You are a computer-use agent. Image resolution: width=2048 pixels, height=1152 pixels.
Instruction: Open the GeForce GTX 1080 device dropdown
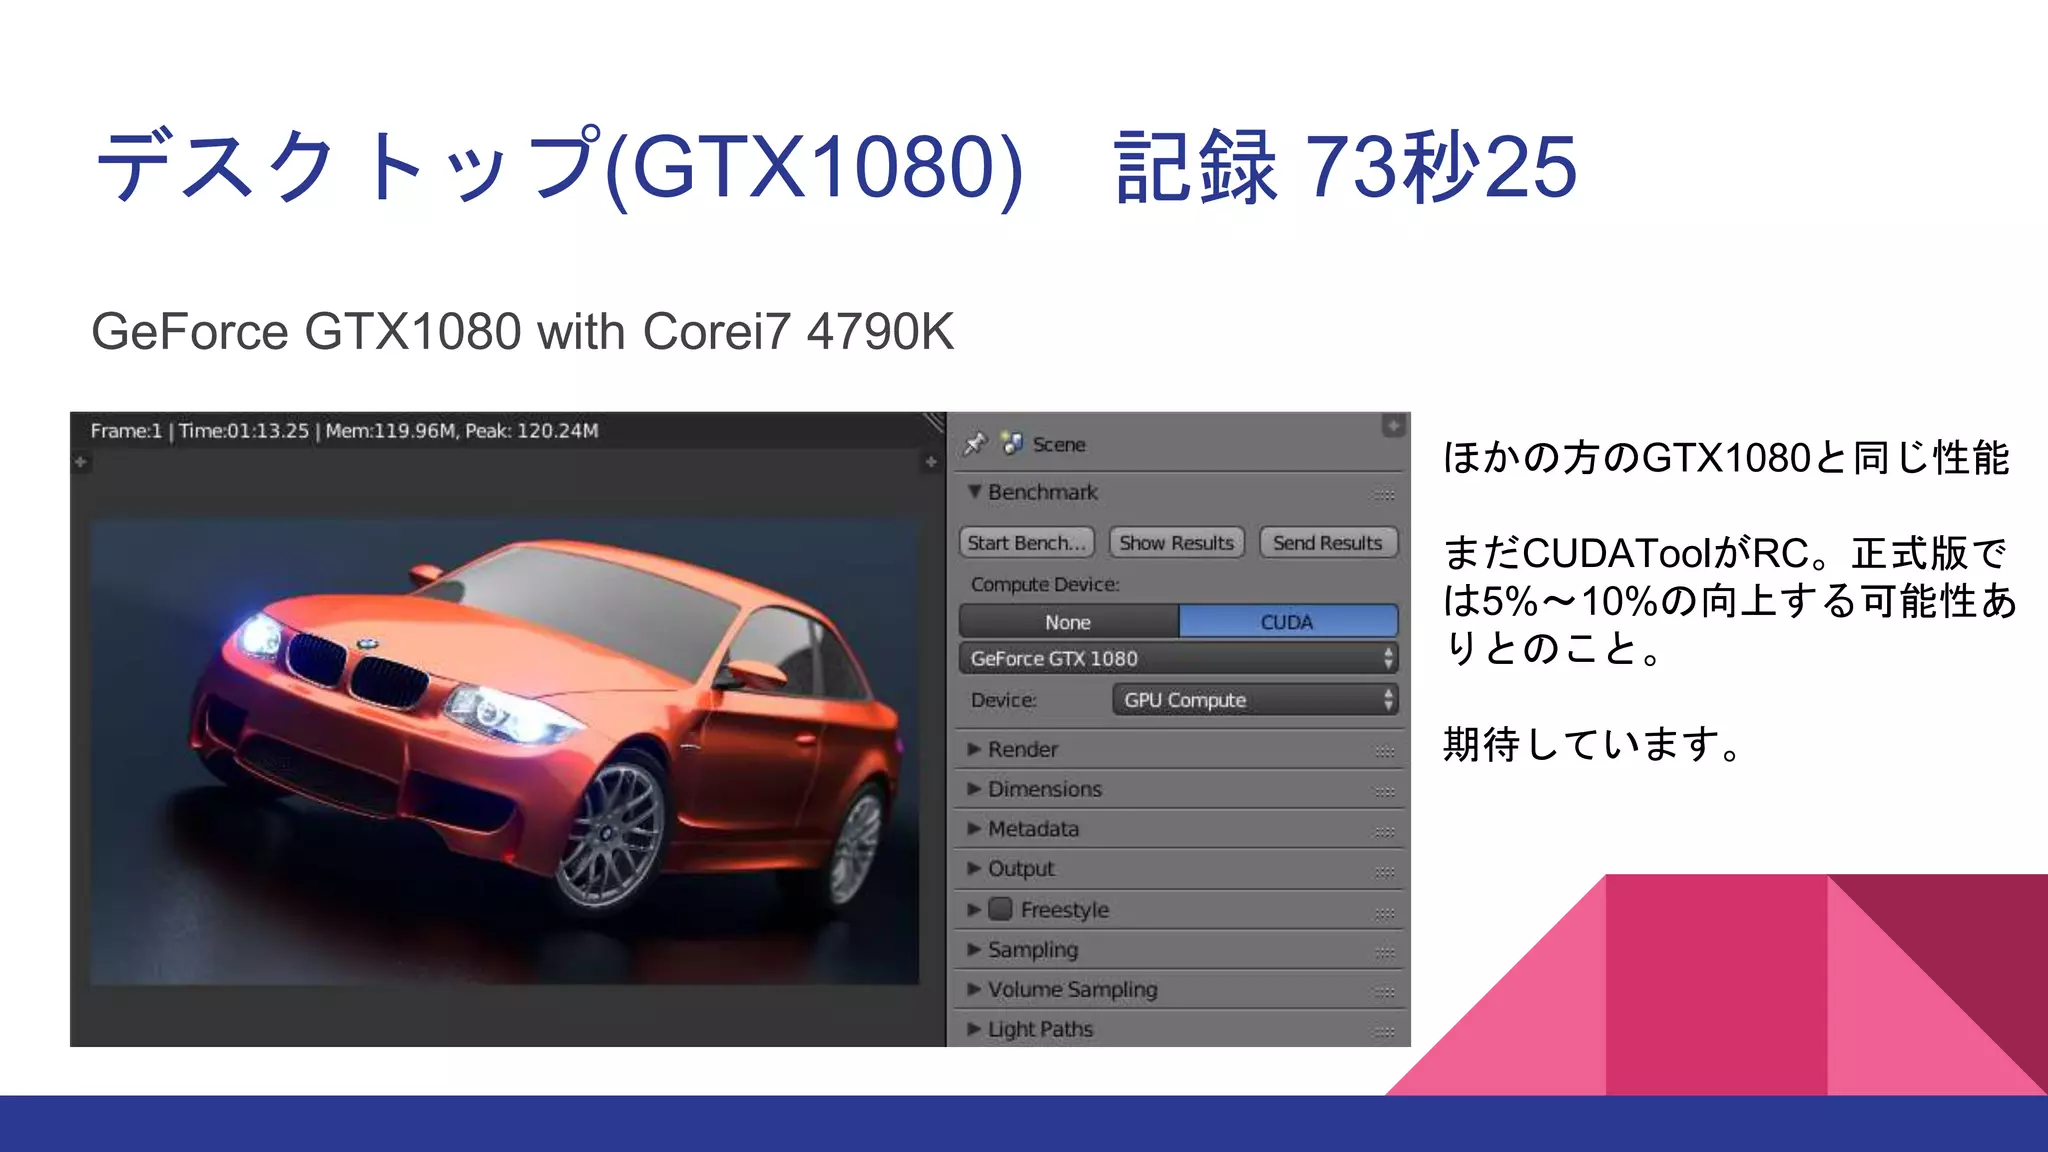point(1178,658)
